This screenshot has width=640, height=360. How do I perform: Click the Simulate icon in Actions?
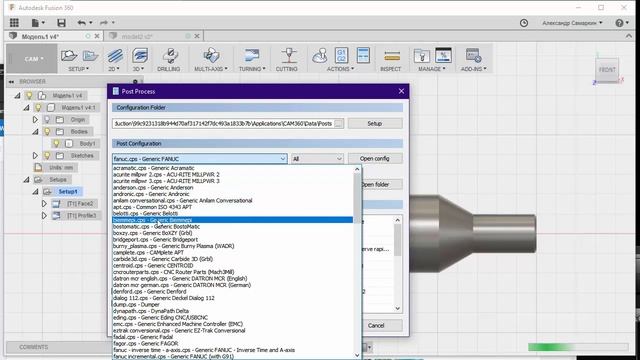(320, 56)
